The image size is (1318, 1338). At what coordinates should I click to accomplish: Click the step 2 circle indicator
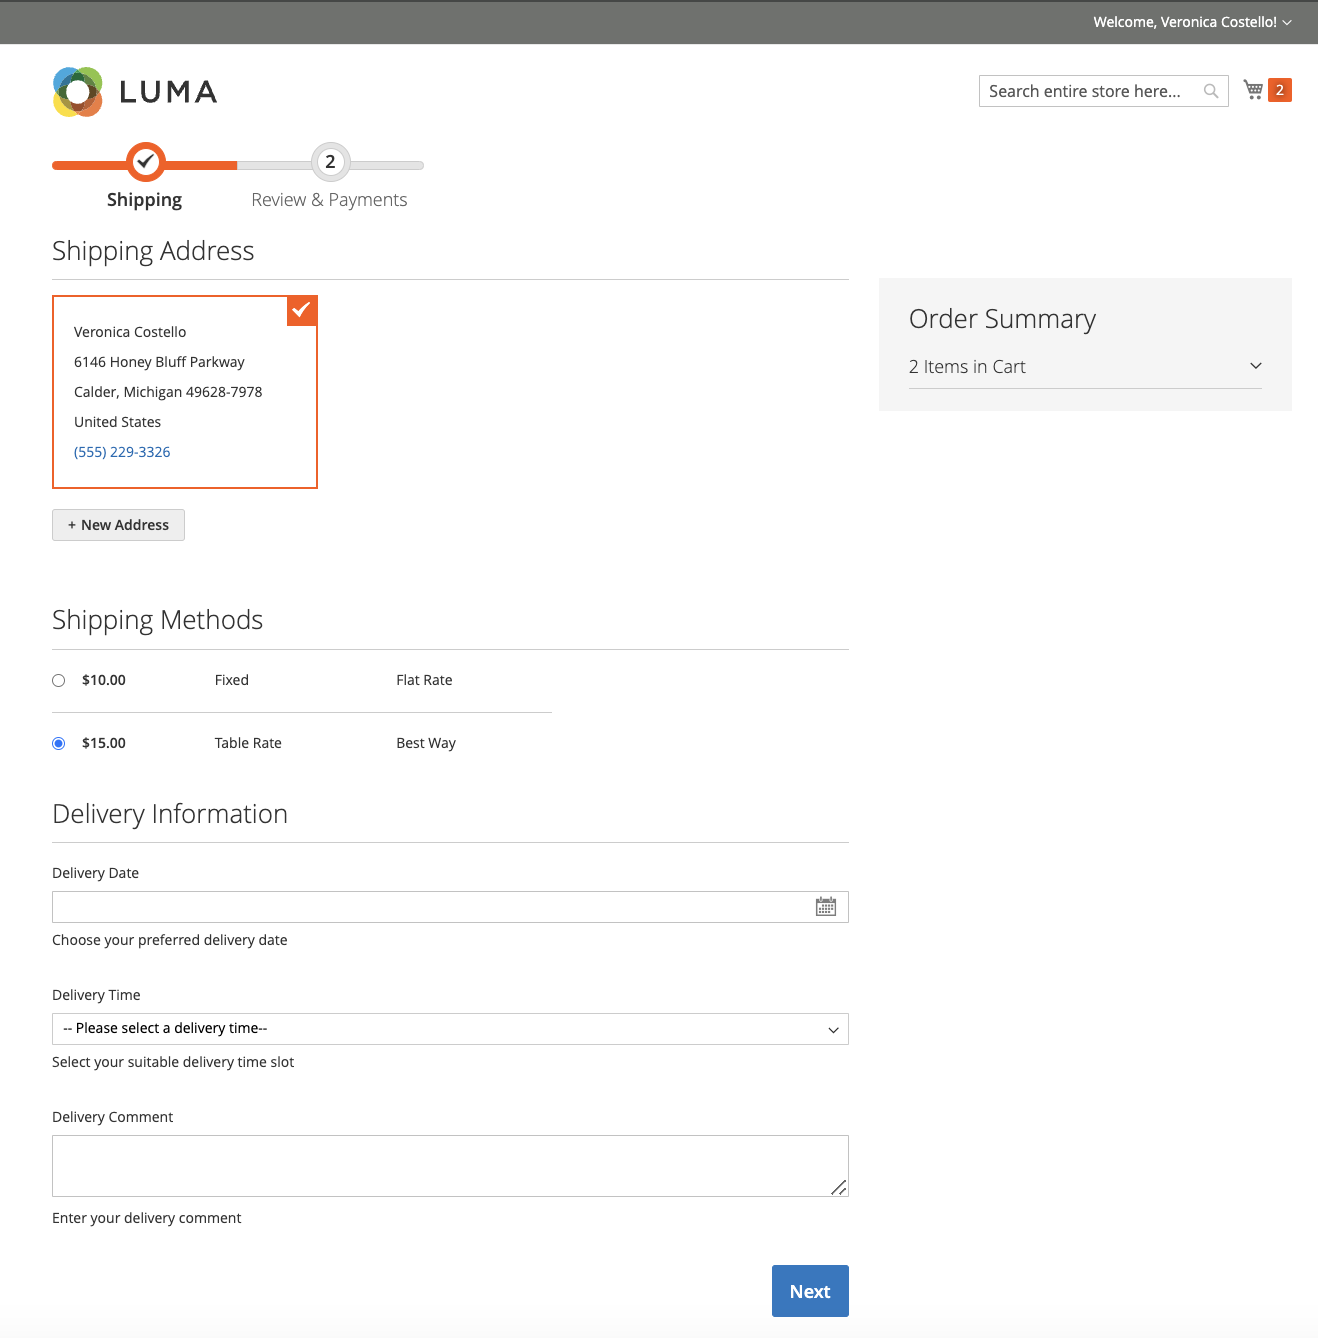330,162
